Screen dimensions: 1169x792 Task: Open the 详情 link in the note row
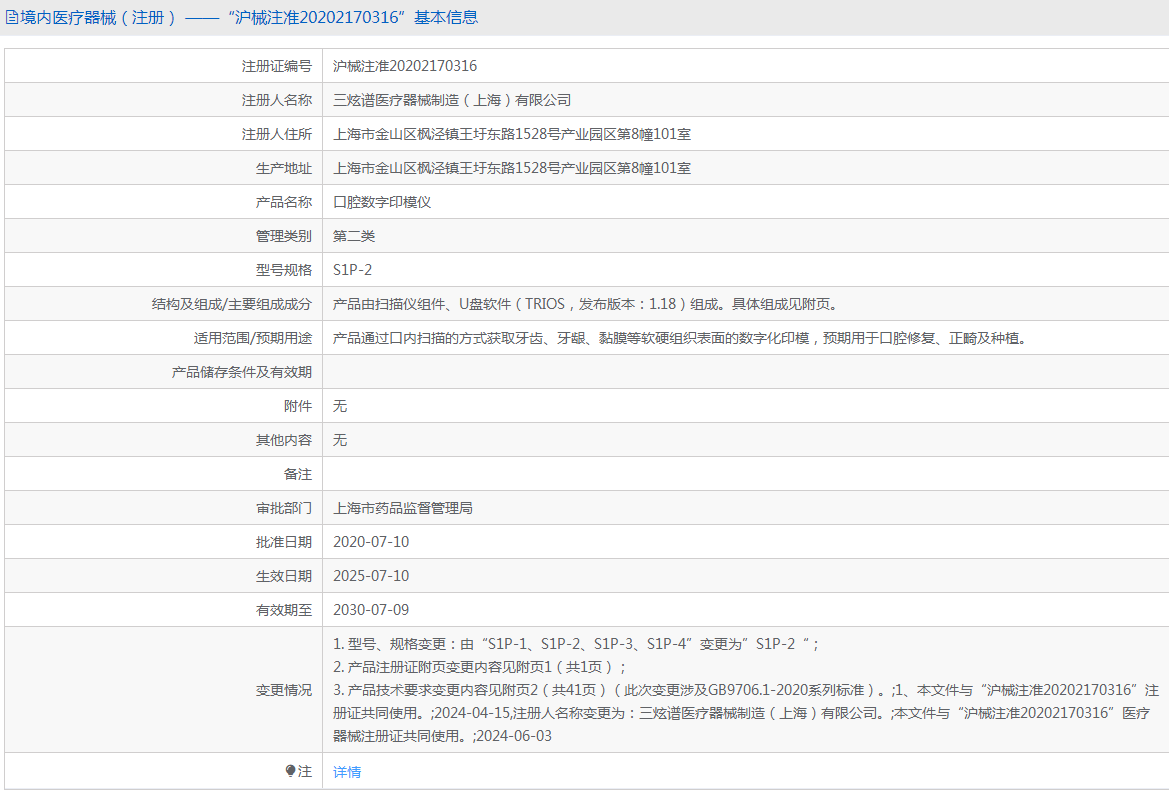tap(347, 772)
